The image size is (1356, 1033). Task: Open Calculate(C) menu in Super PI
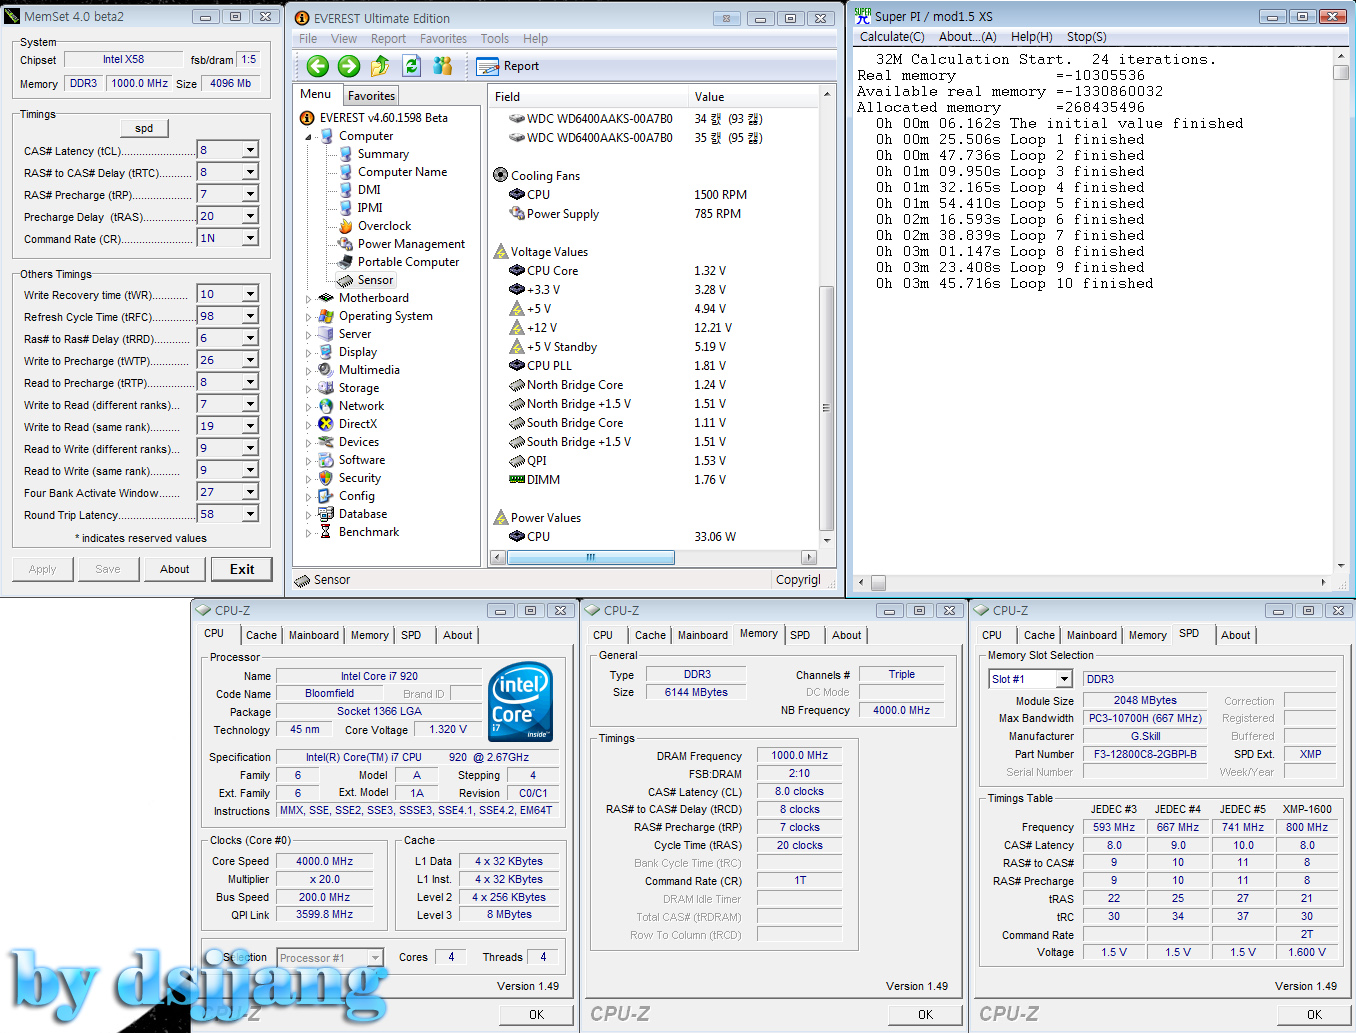click(892, 37)
